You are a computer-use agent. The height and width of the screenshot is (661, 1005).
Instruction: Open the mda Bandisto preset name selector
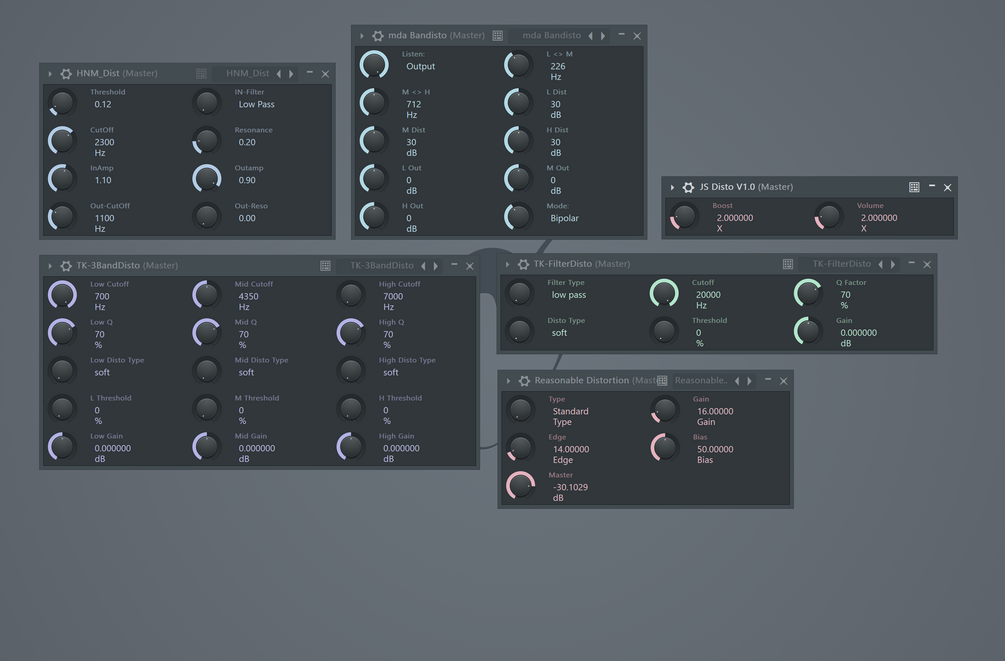point(551,36)
